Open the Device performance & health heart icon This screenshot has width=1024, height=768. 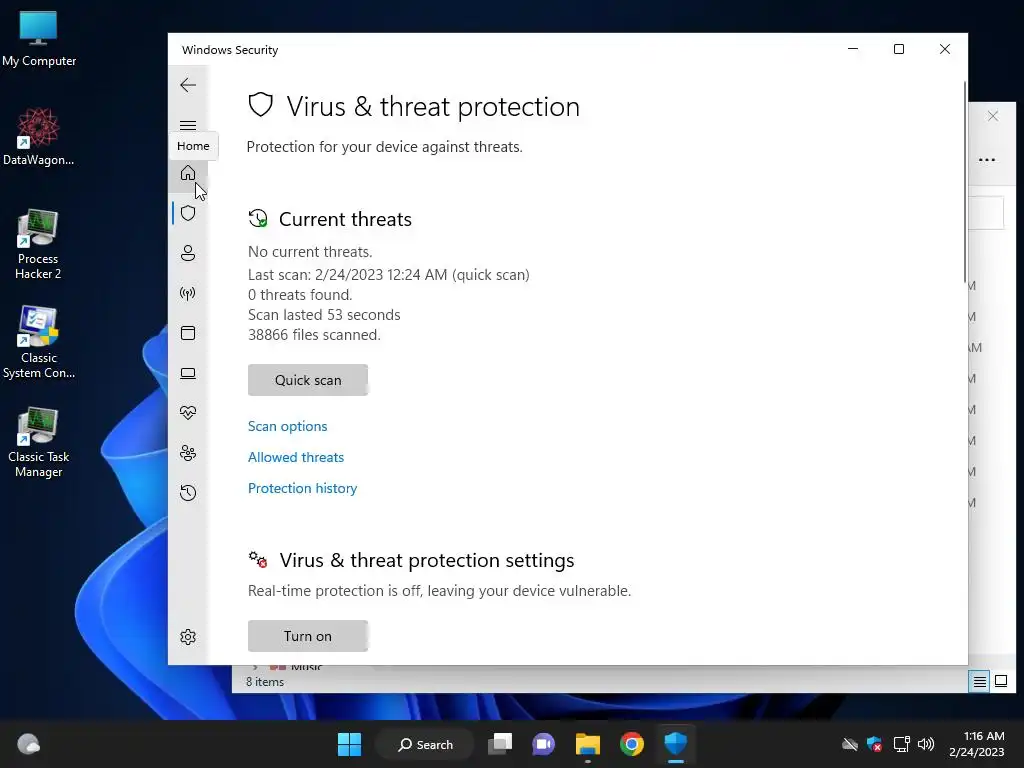(x=188, y=413)
